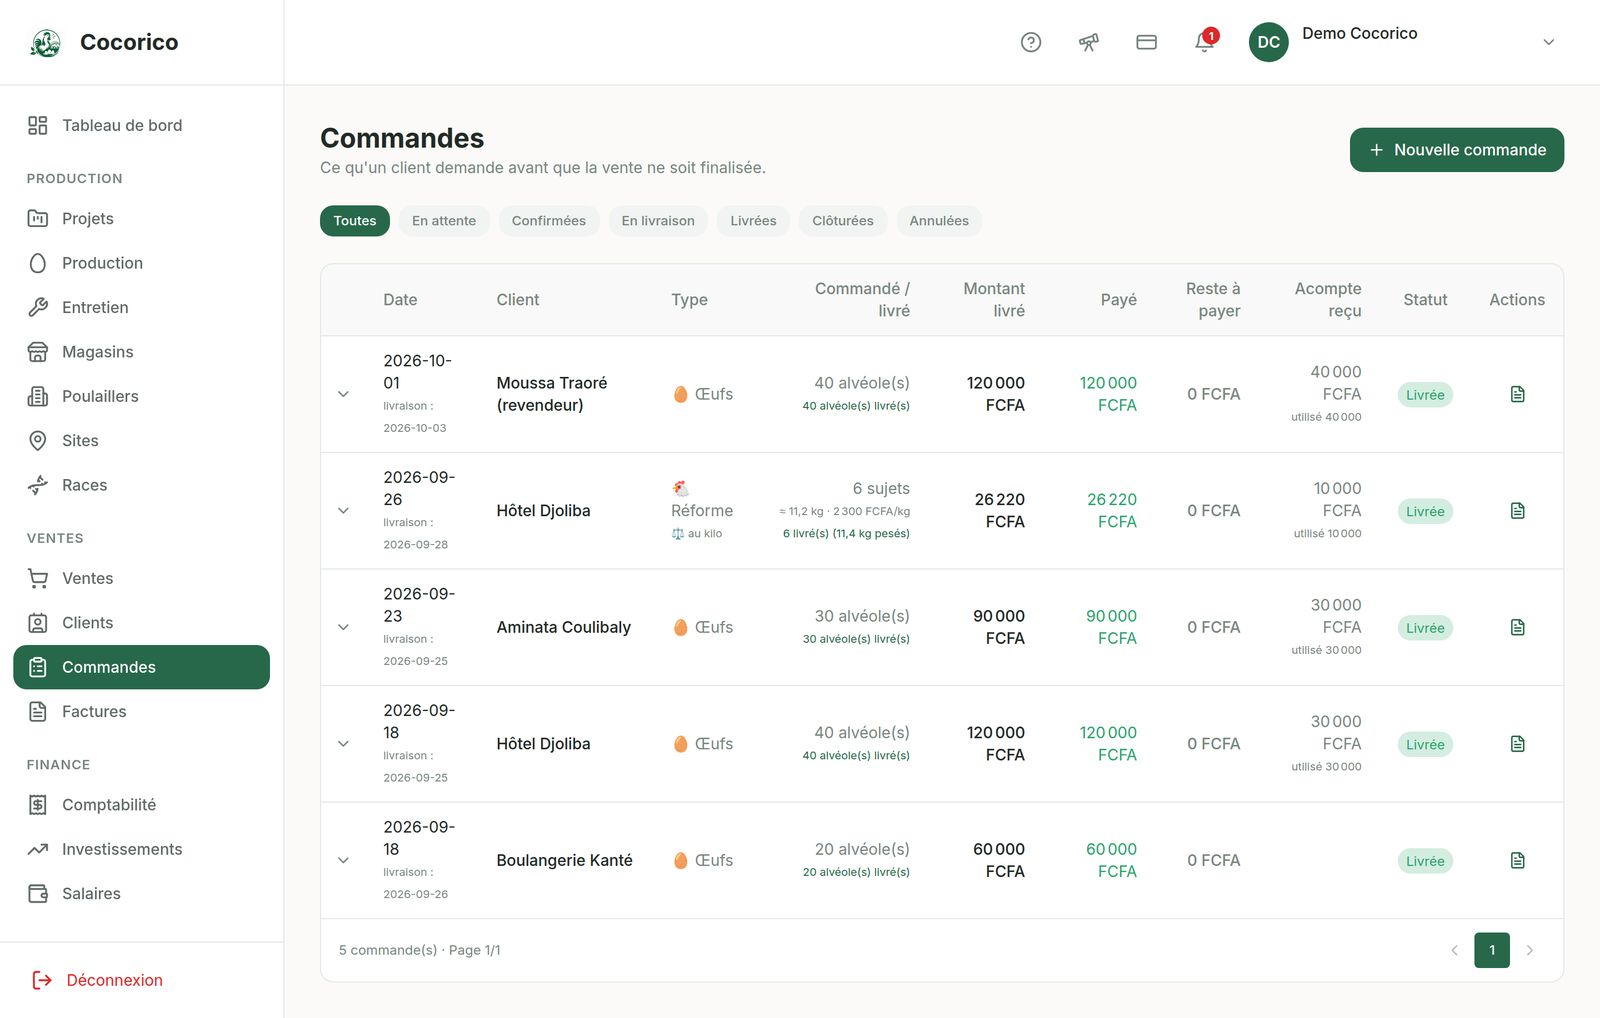Click the Comptabilité receipt icon
This screenshot has width=1600, height=1018.
tap(38, 805)
